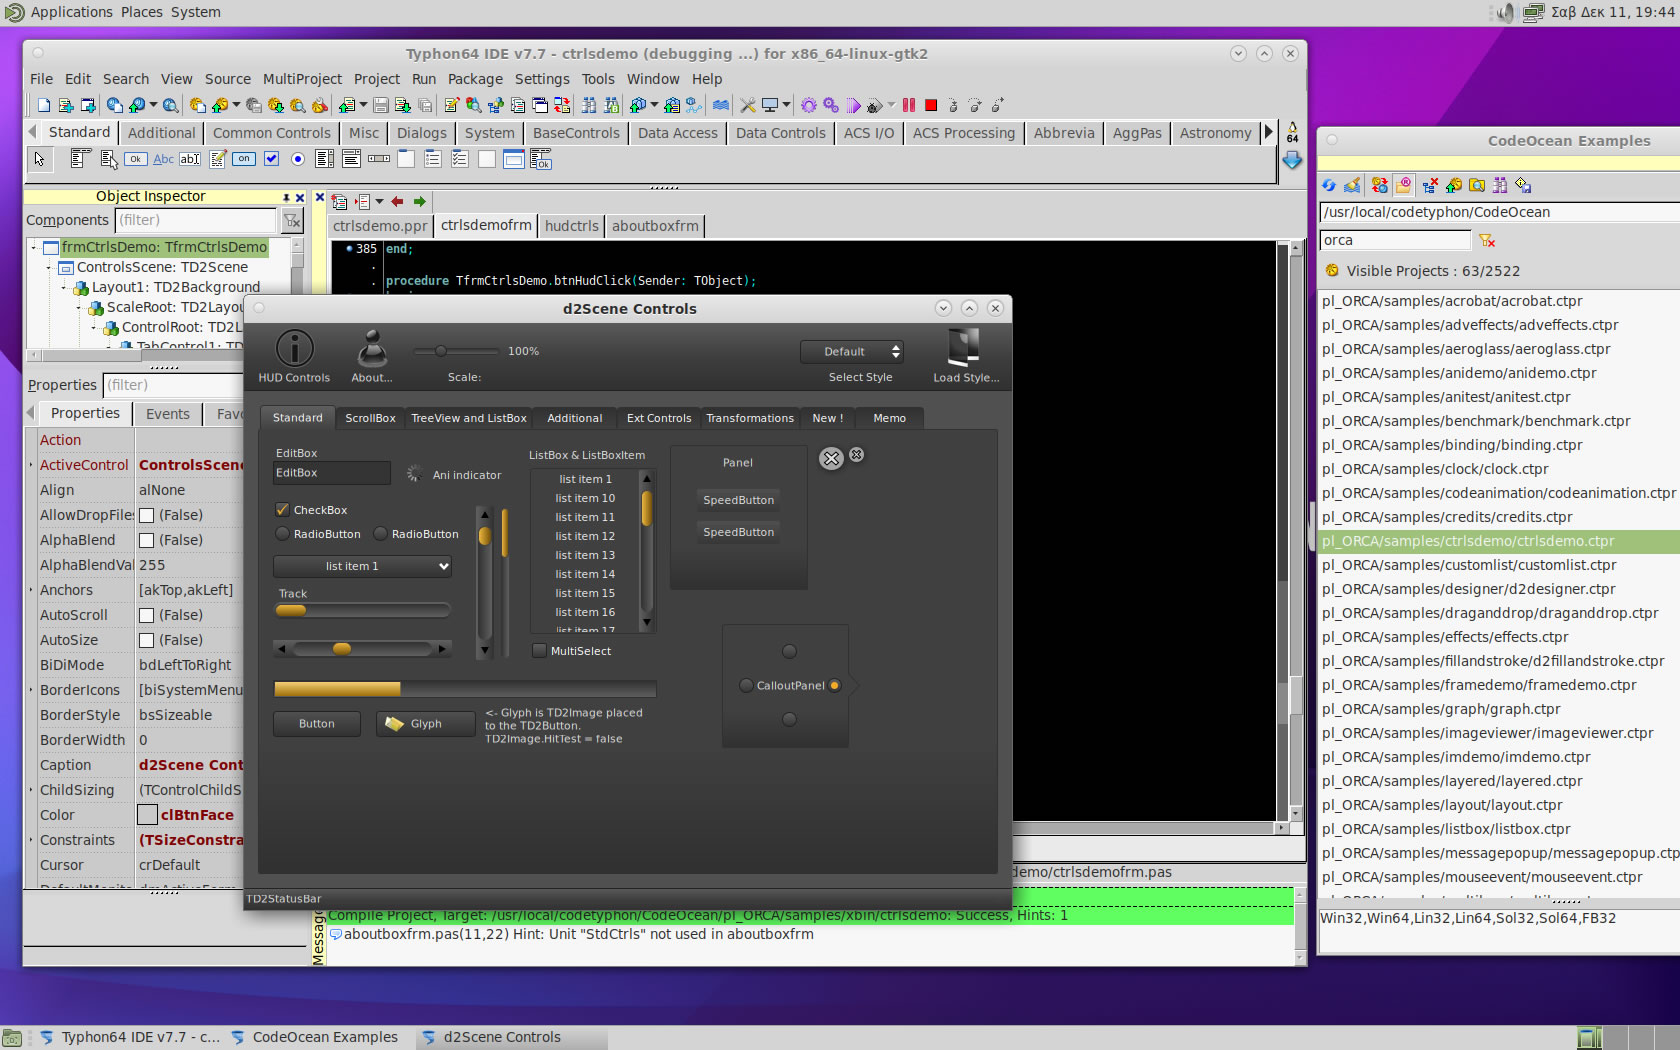1680x1050 pixels.
Task: Select the second RadioButton in d2Scene
Action: (380, 534)
